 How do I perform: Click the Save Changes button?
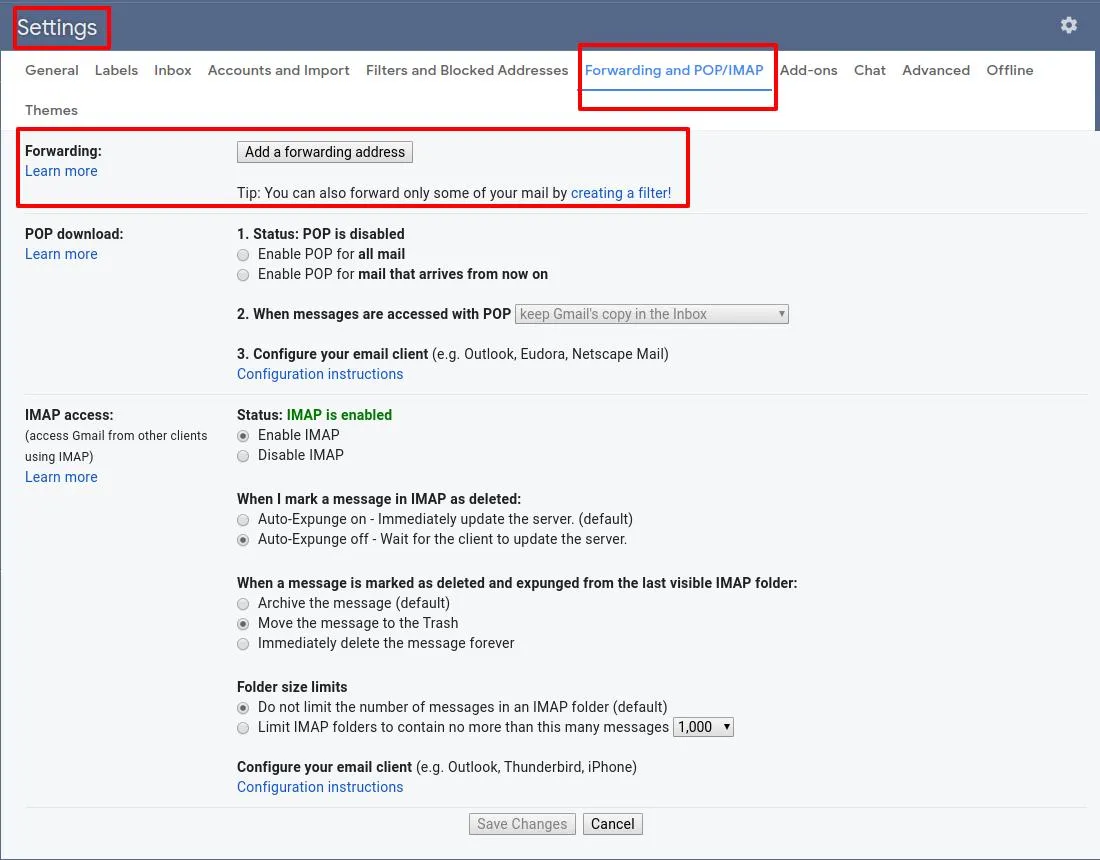tap(522, 824)
